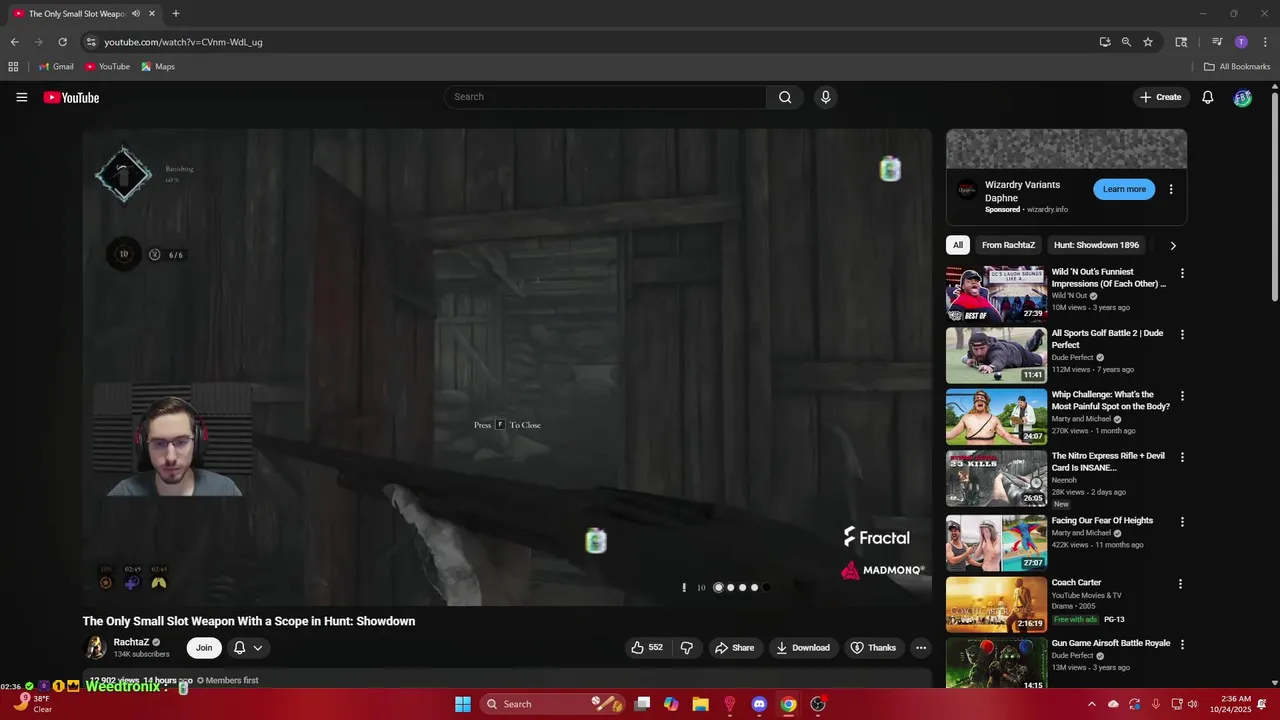
Task: Open the Gmail bookmark
Action: (x=56, y=67)
